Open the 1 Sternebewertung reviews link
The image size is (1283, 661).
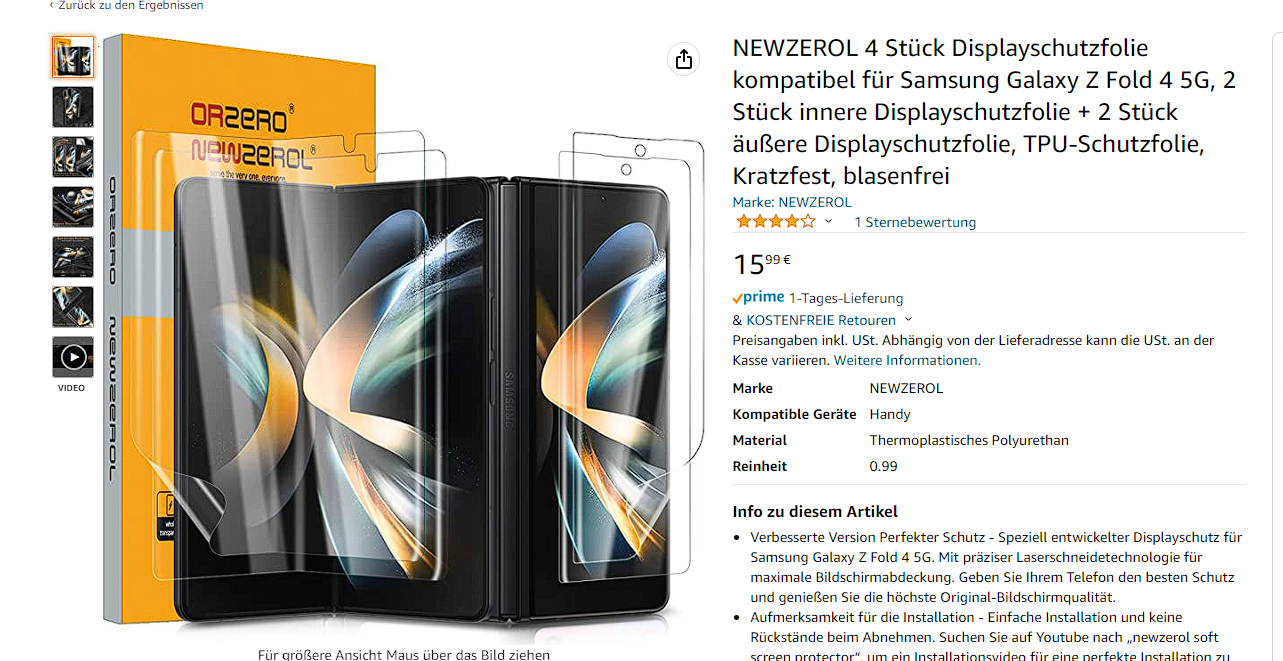pos(914,222)
